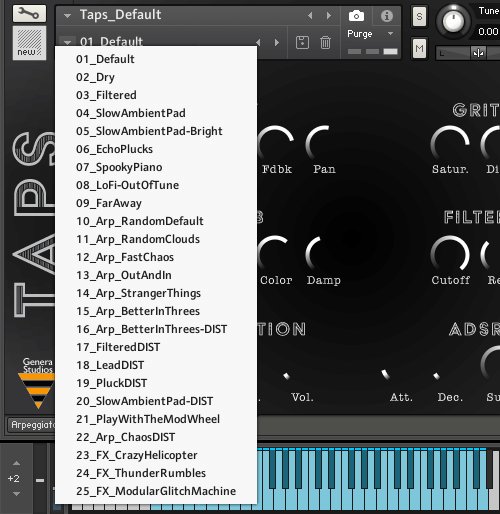Click the filter Cutoff knob
Image resolution: width=500 pixels, height=514 pixels.
pyautogui.click(x=450, y=253)
